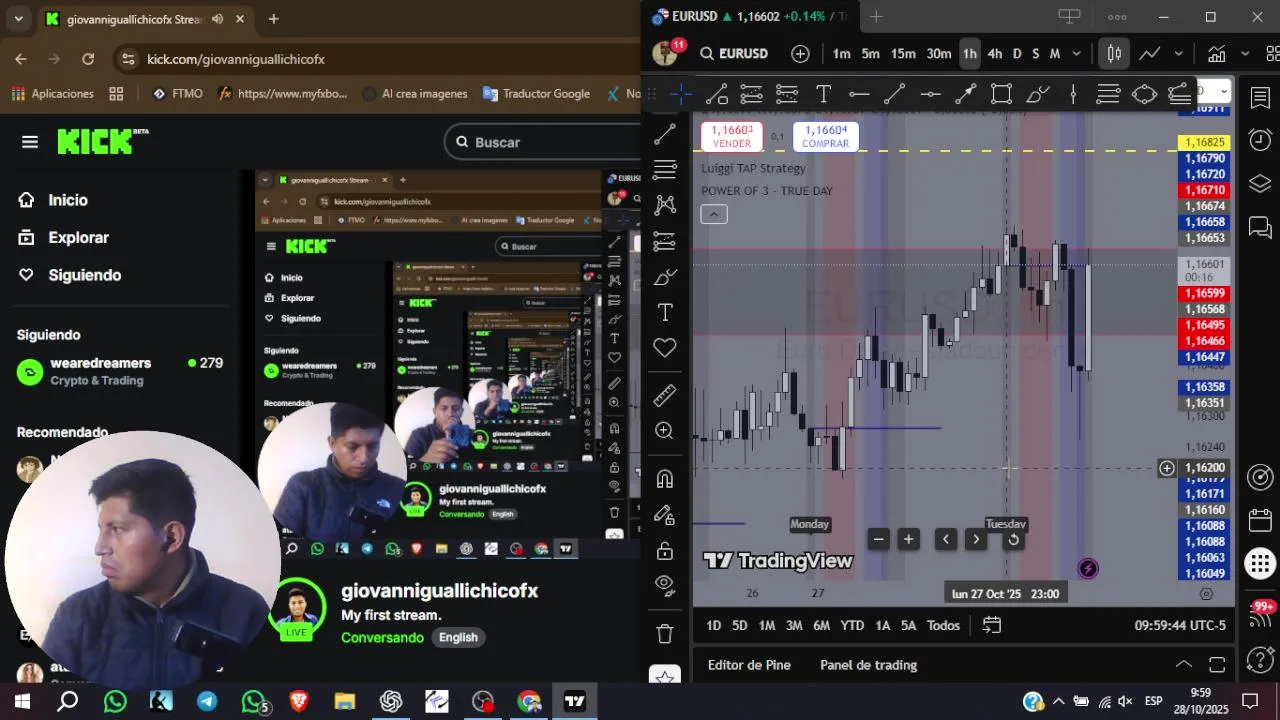1280x720 pixels.
Task: Mute the Kick browser tab audio
Action: (x=218, y=19)
